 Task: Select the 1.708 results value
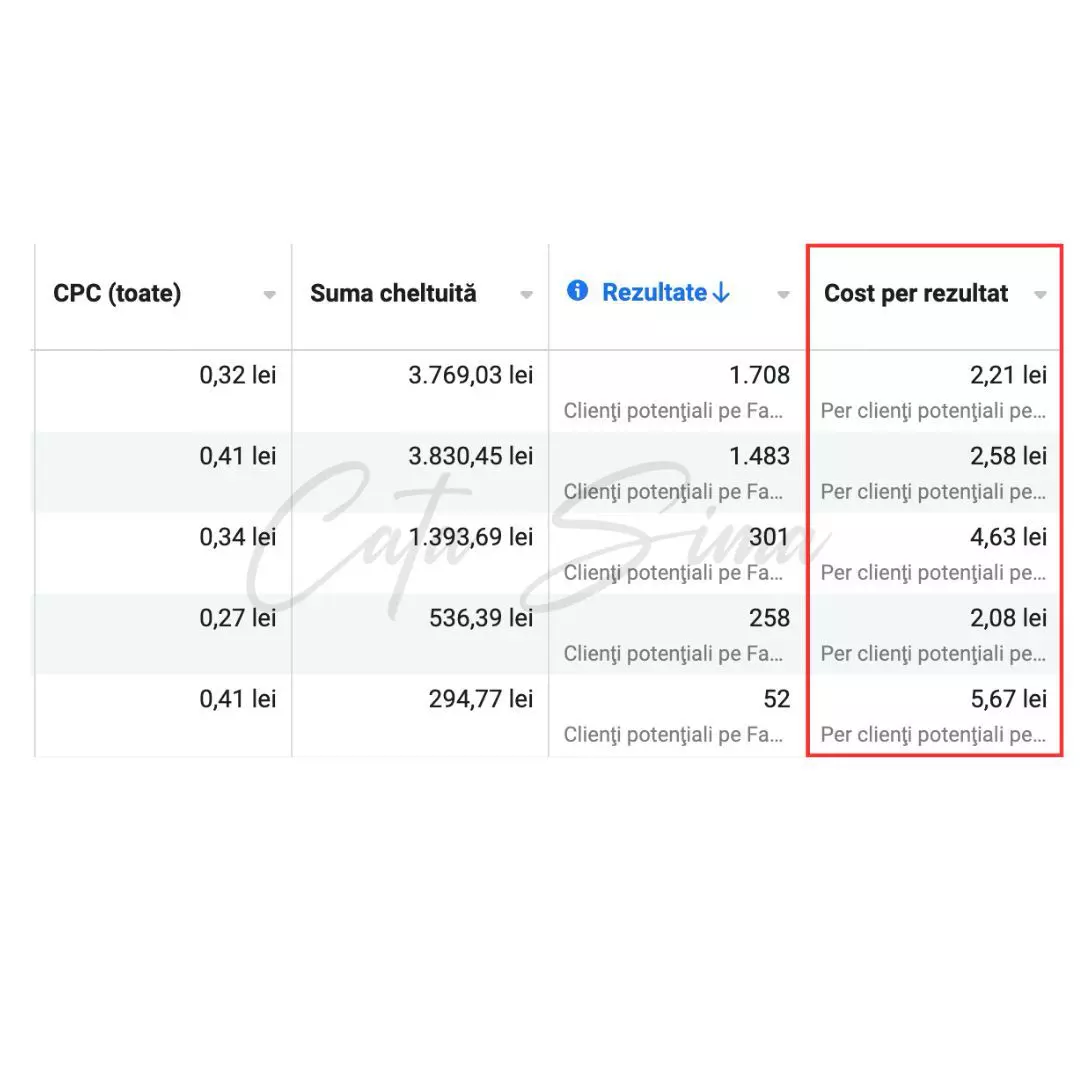759,375
